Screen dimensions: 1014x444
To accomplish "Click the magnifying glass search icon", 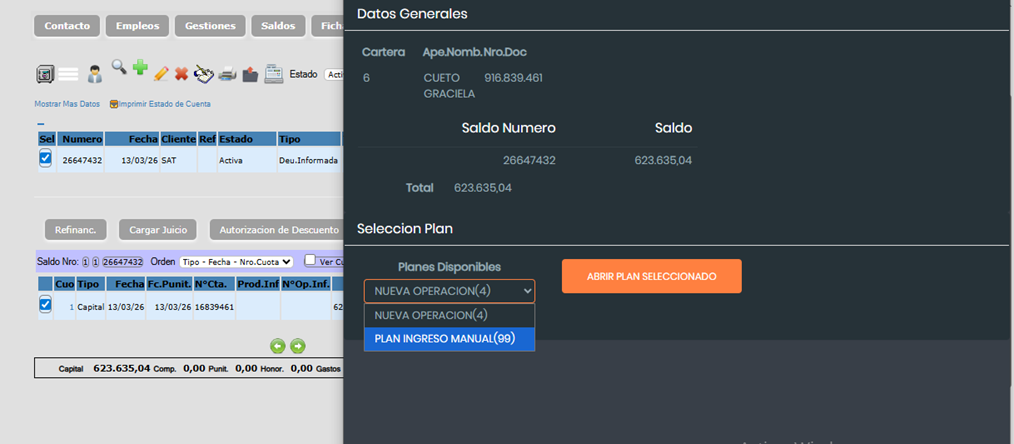I will coord(119,66).
